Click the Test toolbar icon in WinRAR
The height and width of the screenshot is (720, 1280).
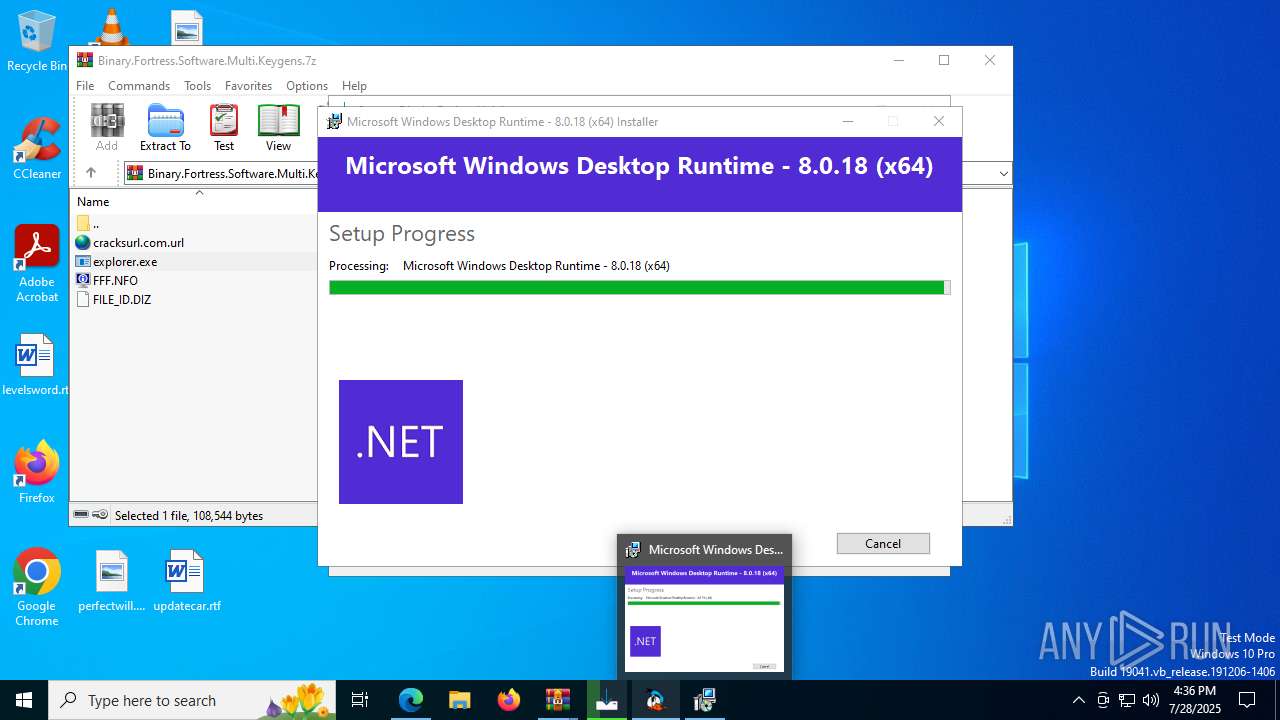click(x=224, y=127)
